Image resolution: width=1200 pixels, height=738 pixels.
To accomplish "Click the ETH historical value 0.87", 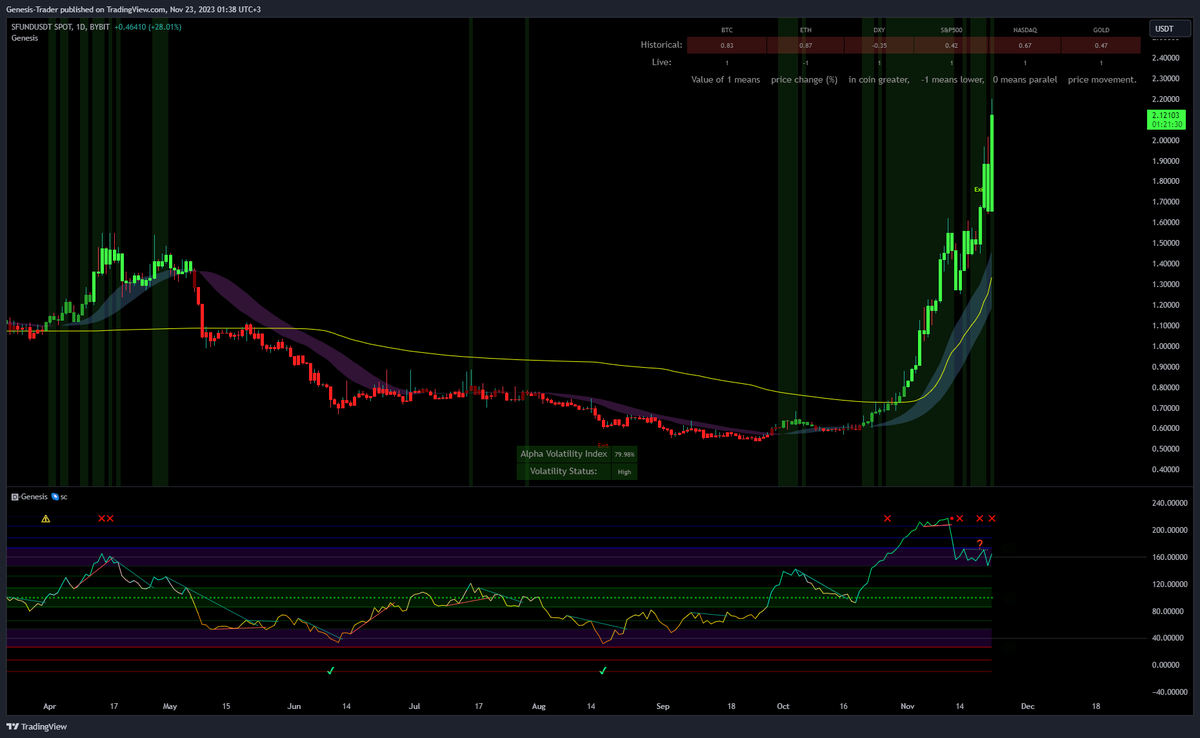I will pos(805,46).
